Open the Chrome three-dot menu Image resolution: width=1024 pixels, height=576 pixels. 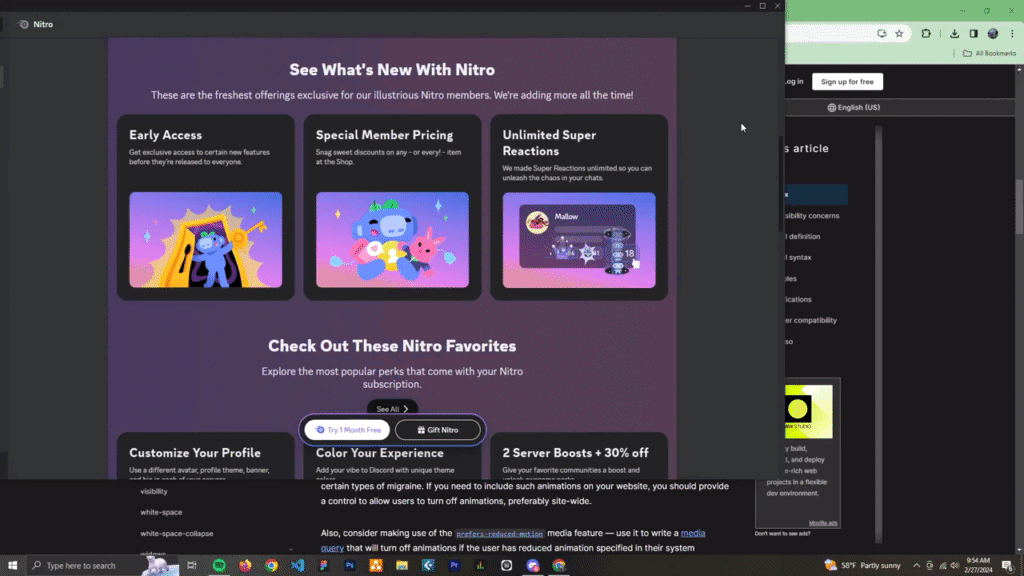(1011, 33)
